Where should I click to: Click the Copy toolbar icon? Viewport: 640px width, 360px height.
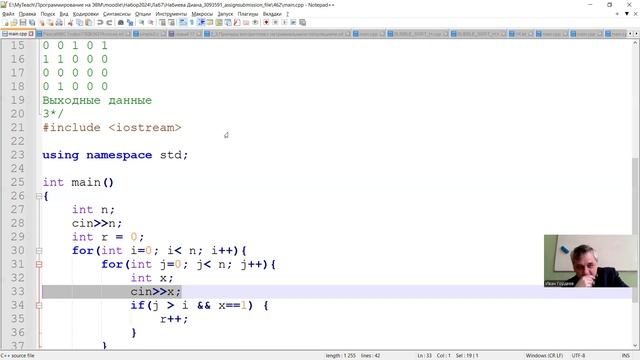tap(80, 22)
